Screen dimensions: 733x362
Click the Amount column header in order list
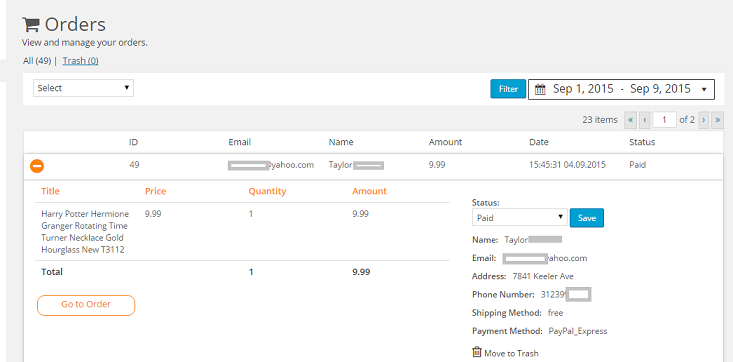pos(445,142)
